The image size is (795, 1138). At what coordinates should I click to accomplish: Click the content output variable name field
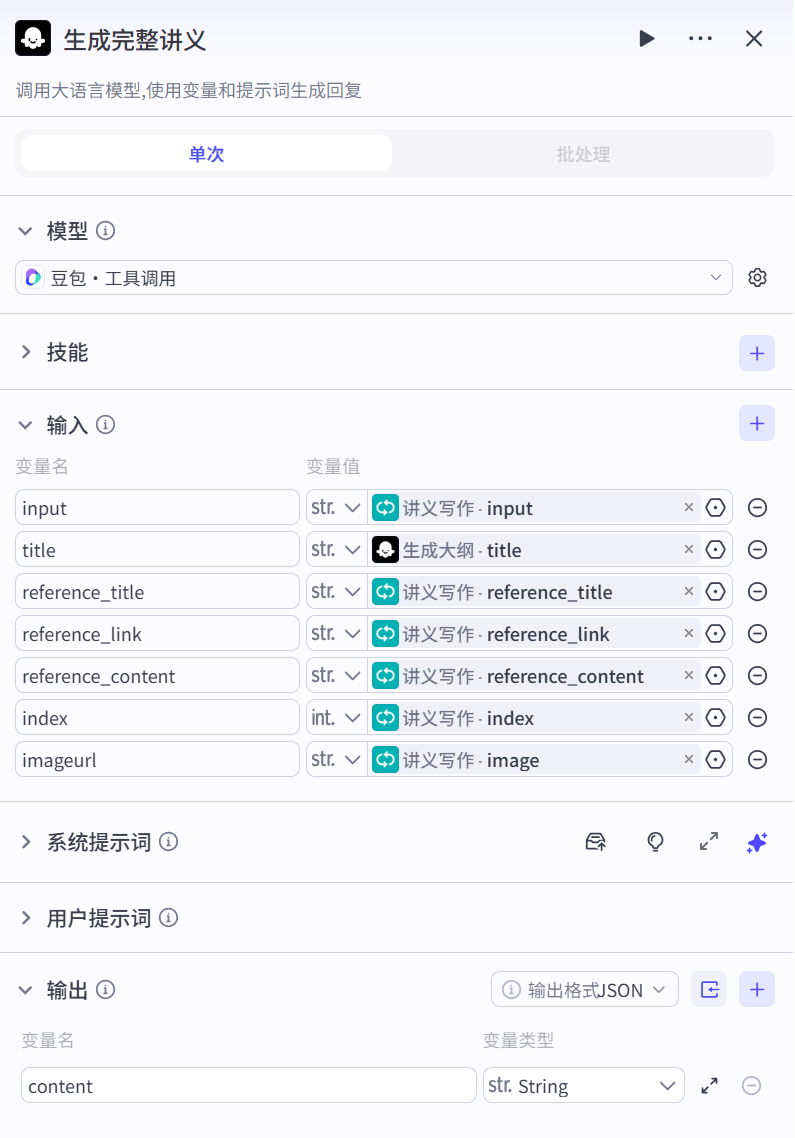(248, 1086)
